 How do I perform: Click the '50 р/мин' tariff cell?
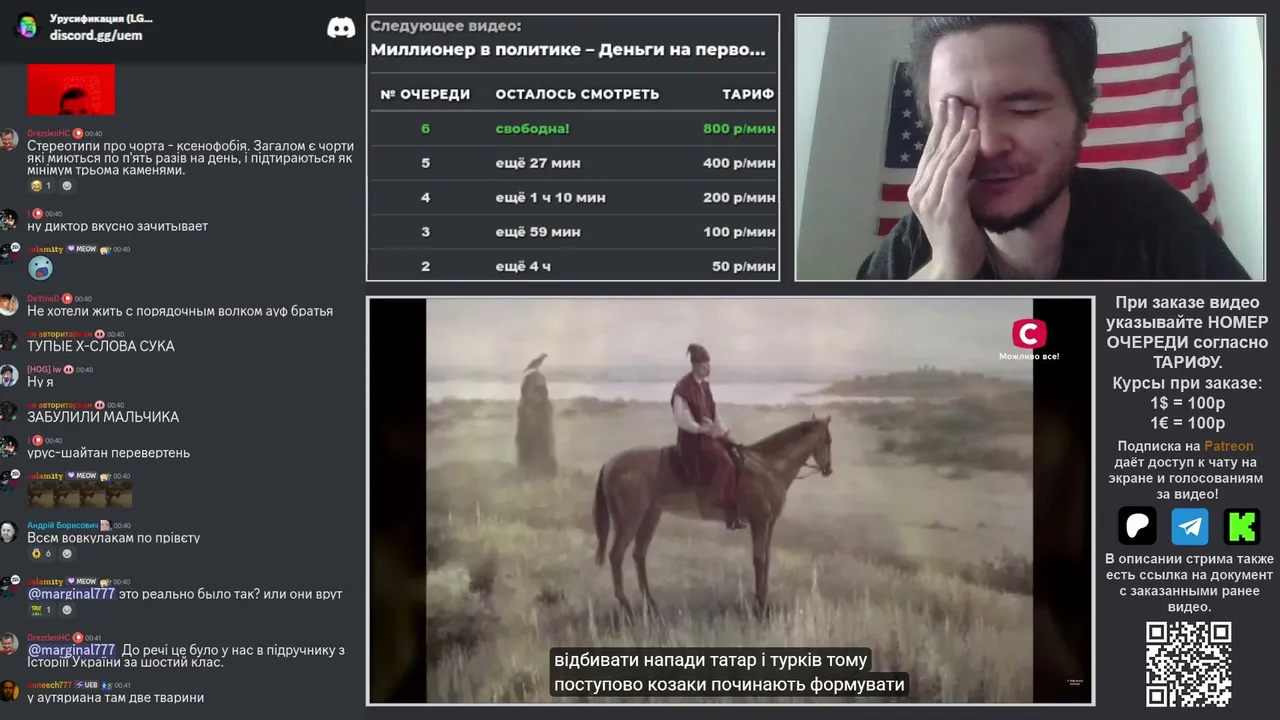(x=743, y=267)
